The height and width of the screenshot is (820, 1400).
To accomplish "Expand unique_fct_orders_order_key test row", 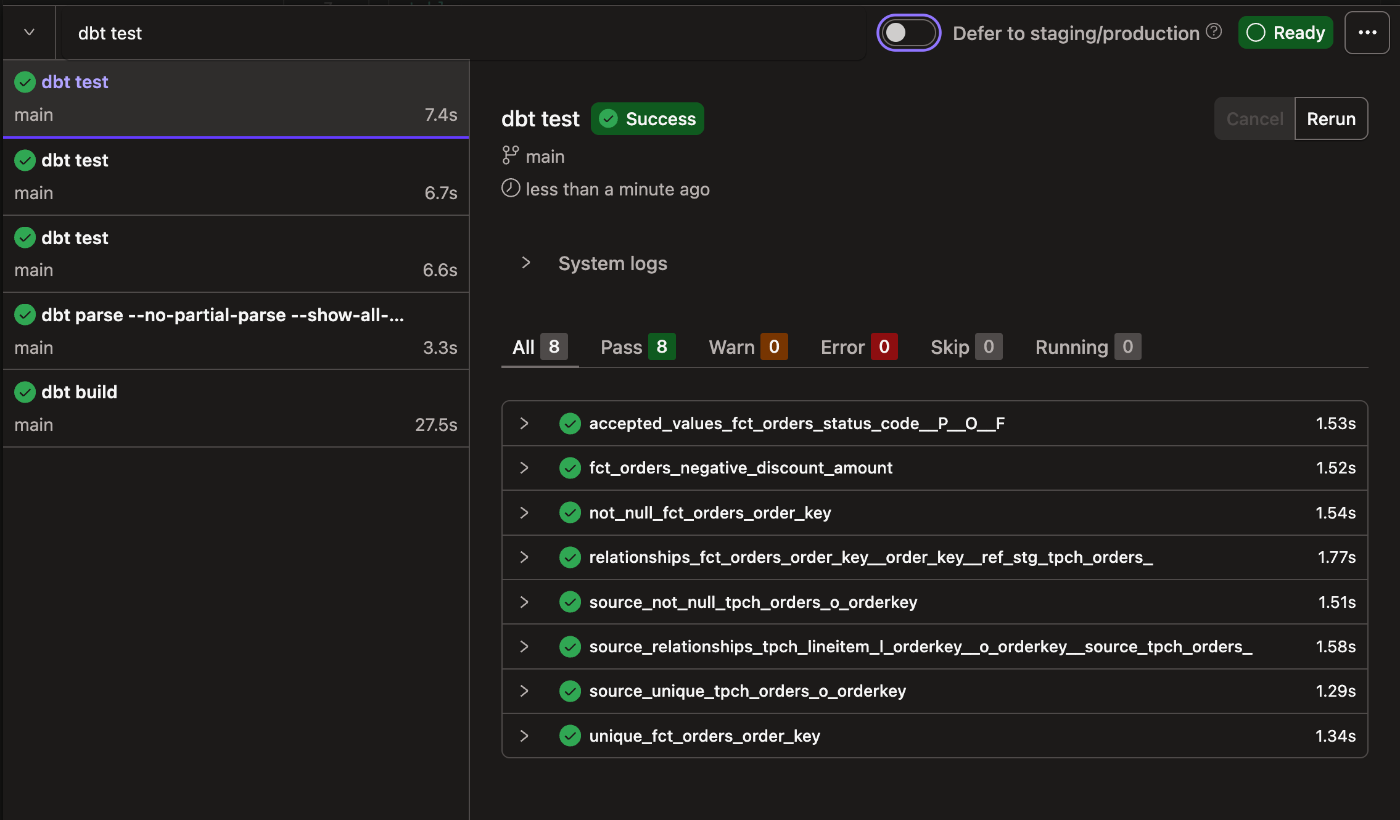I will pos(524,736).
